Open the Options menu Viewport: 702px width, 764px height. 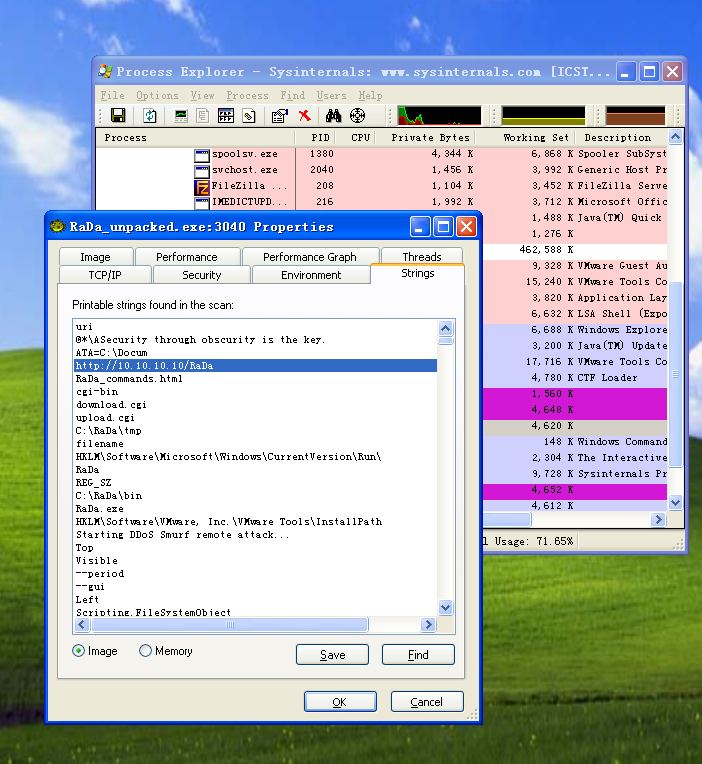(157, 96)
